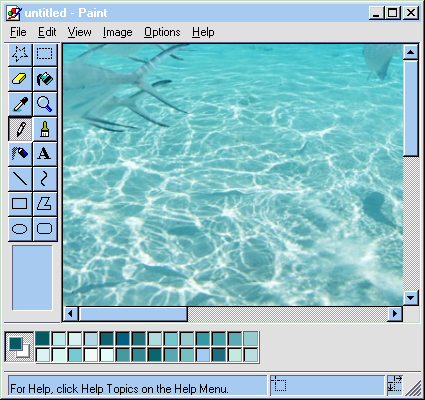Open the Help menu

203,32
